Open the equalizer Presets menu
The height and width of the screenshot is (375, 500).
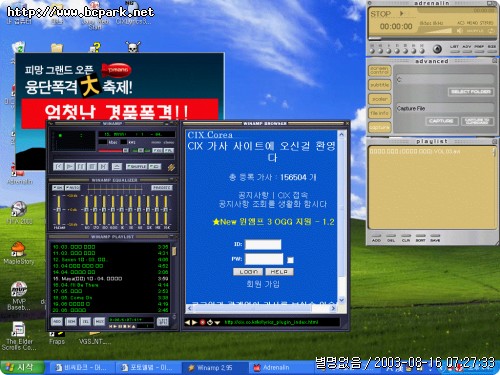162,188
